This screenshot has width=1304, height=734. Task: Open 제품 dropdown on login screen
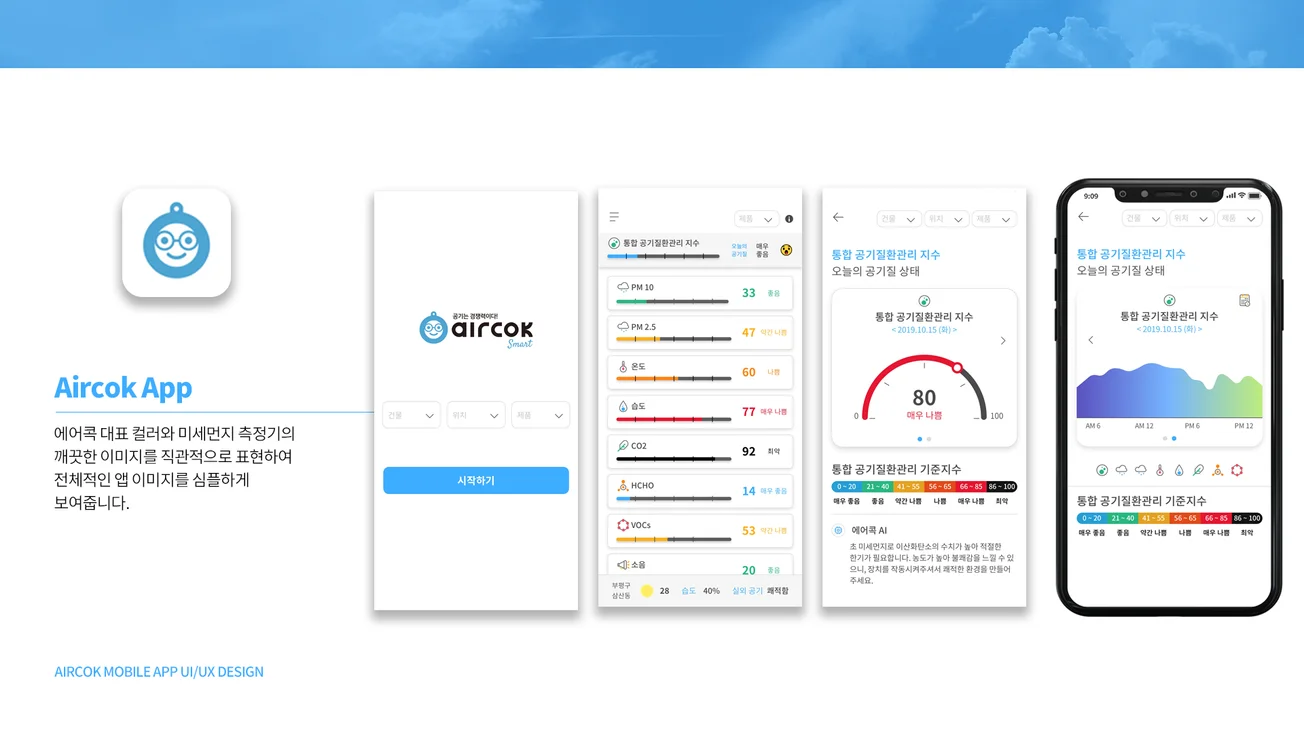pyautogui.click(x=540, y=415)
